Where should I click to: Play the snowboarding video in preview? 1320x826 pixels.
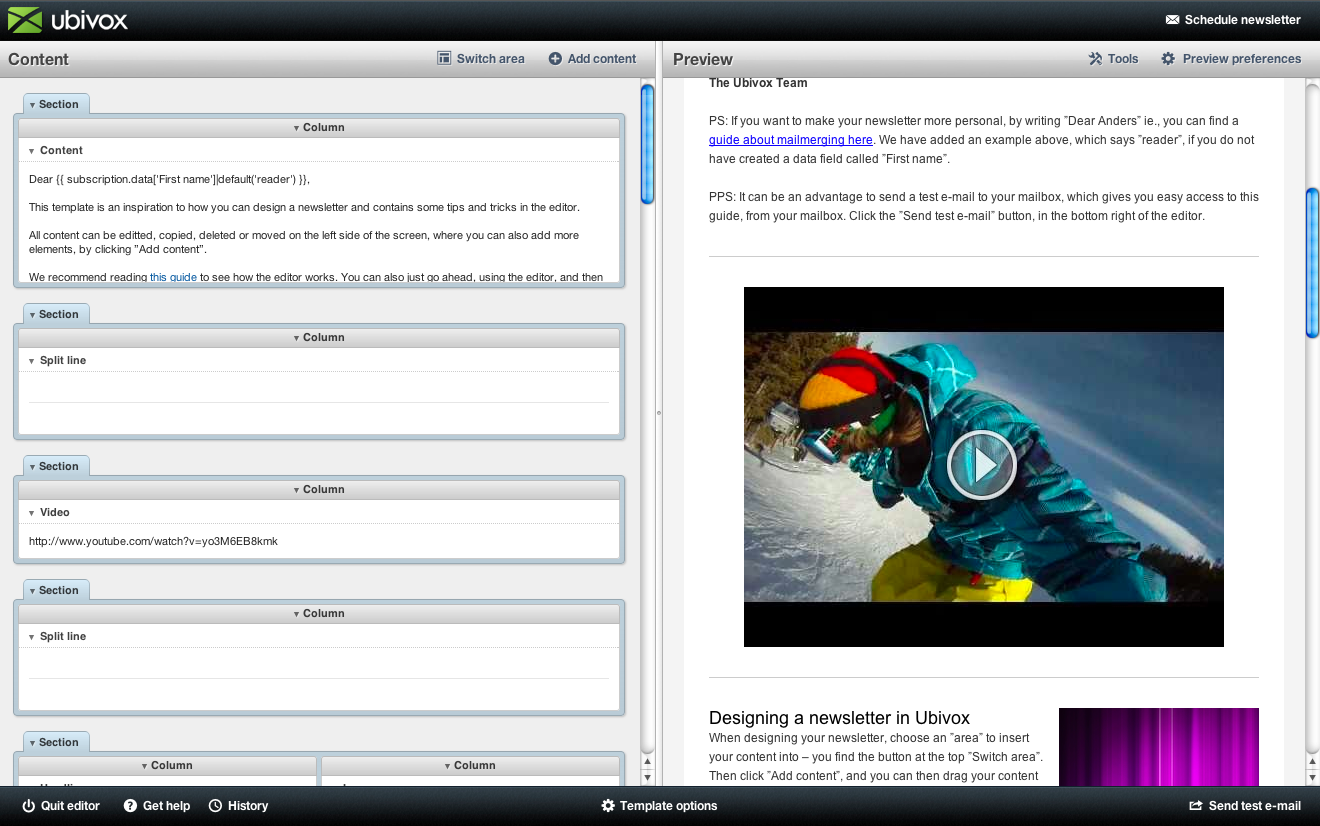(x=982, y=465)
